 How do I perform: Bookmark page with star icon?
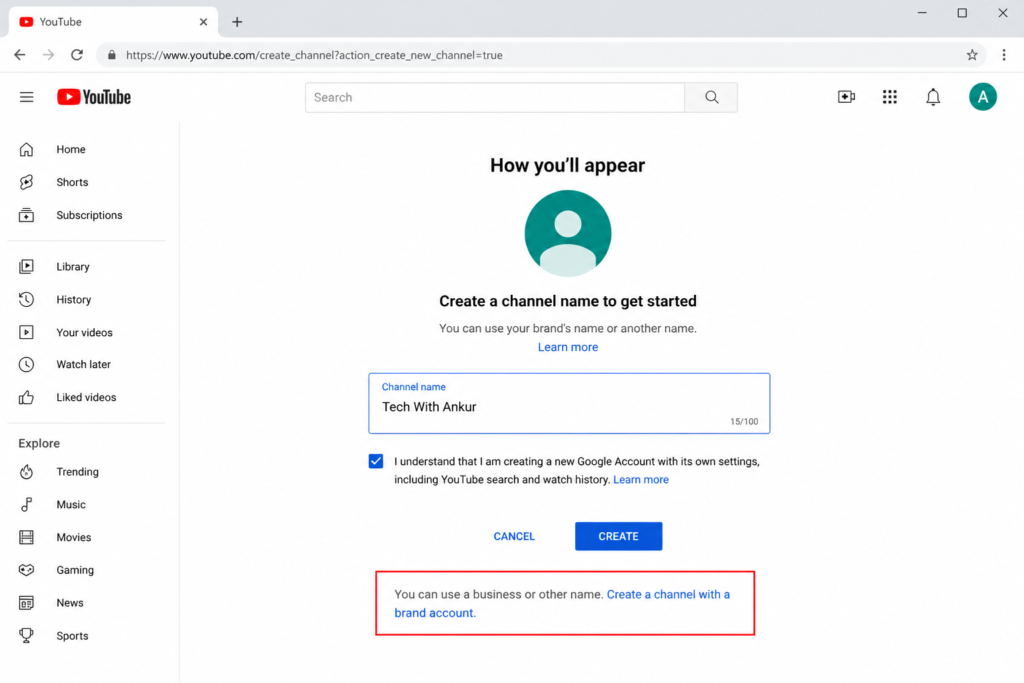click(x=972, y=55)
